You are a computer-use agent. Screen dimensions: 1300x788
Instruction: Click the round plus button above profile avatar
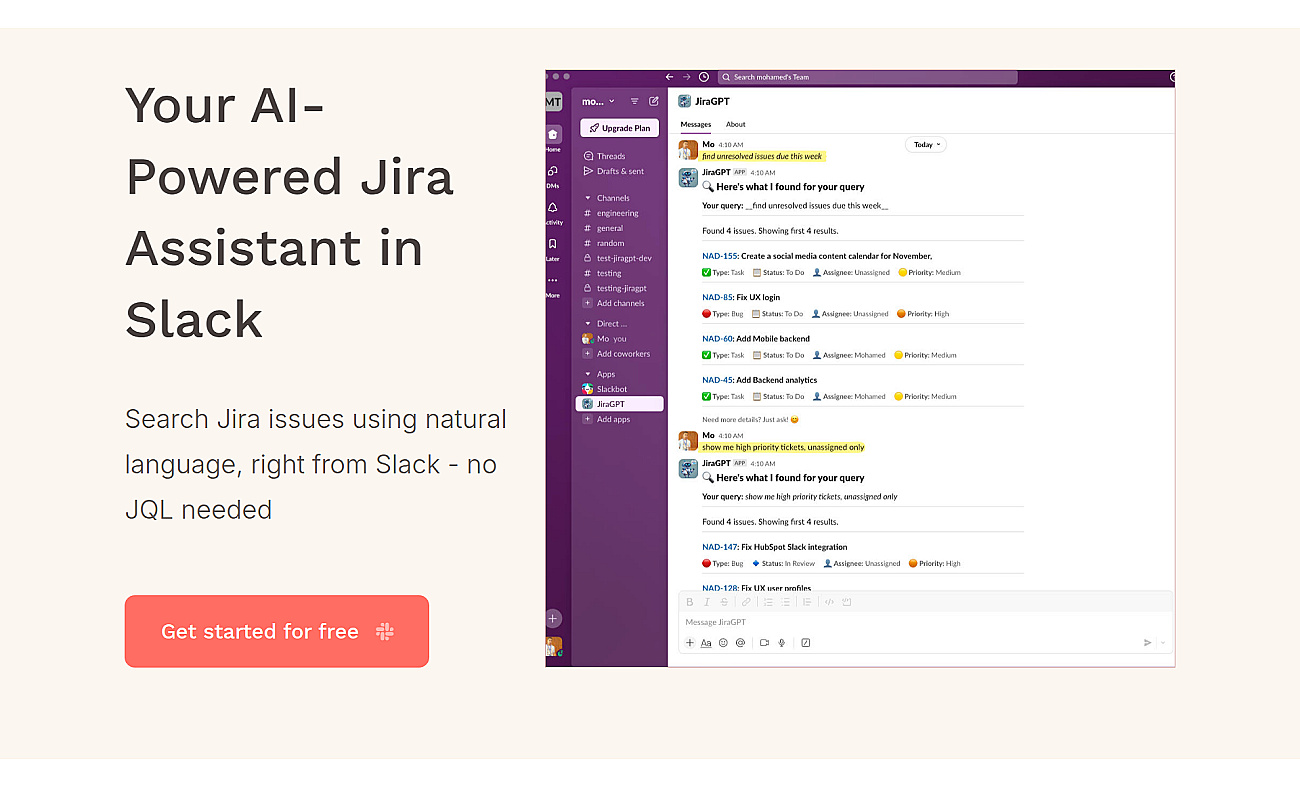pyautogui.click(x=553, y=619)
